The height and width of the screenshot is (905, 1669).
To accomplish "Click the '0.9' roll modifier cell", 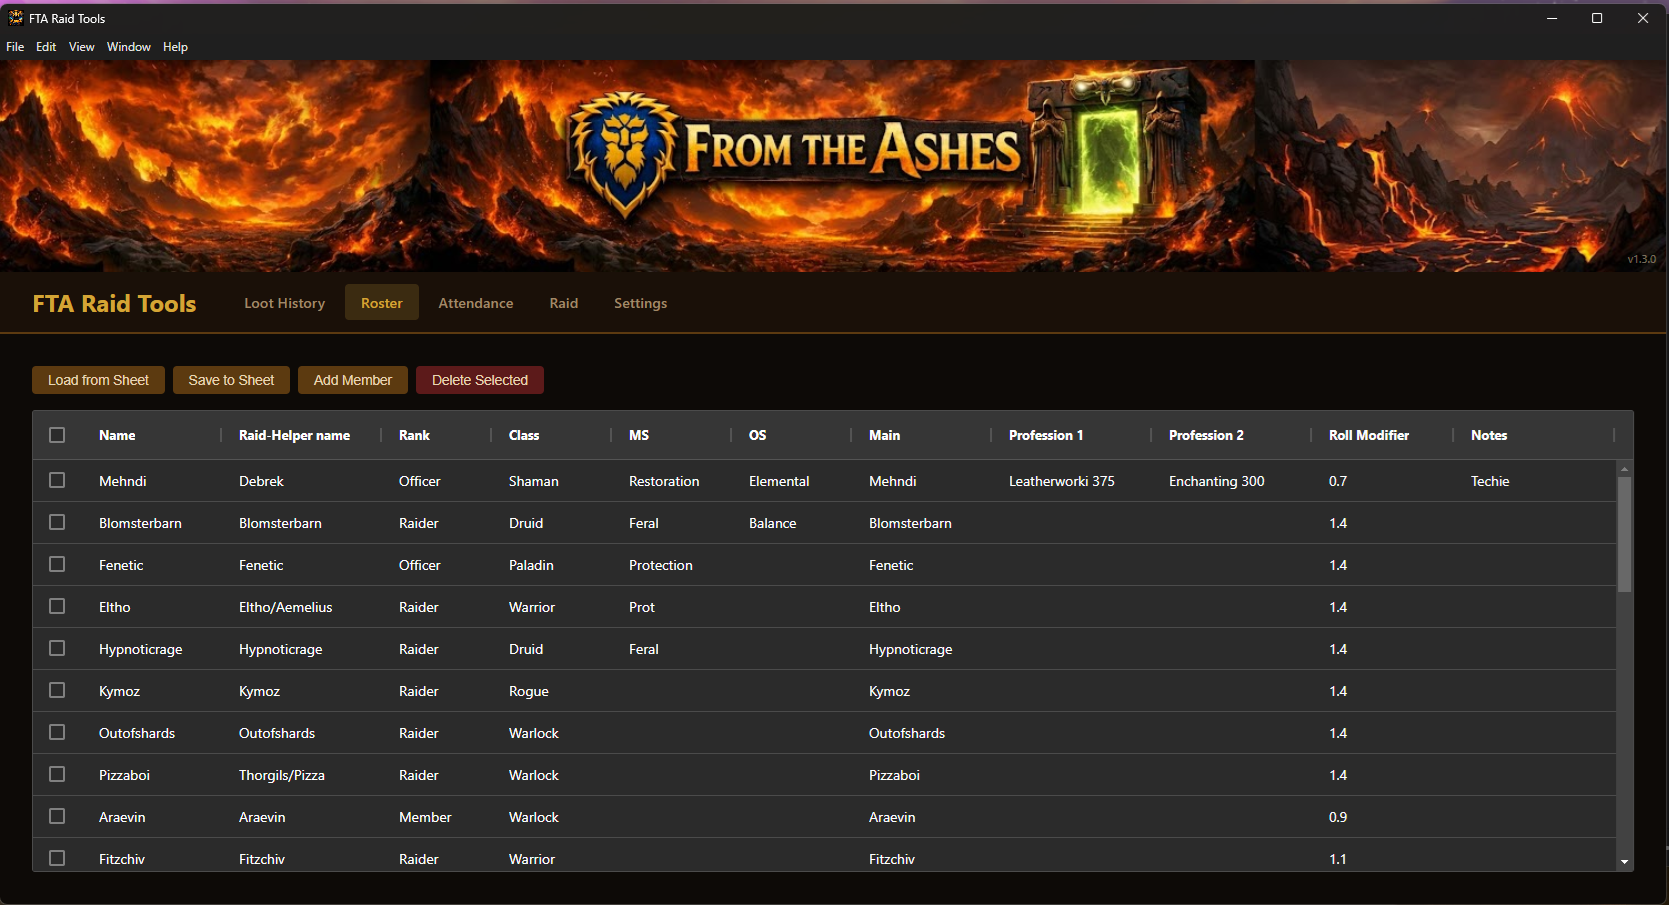I will [1338, 817].
